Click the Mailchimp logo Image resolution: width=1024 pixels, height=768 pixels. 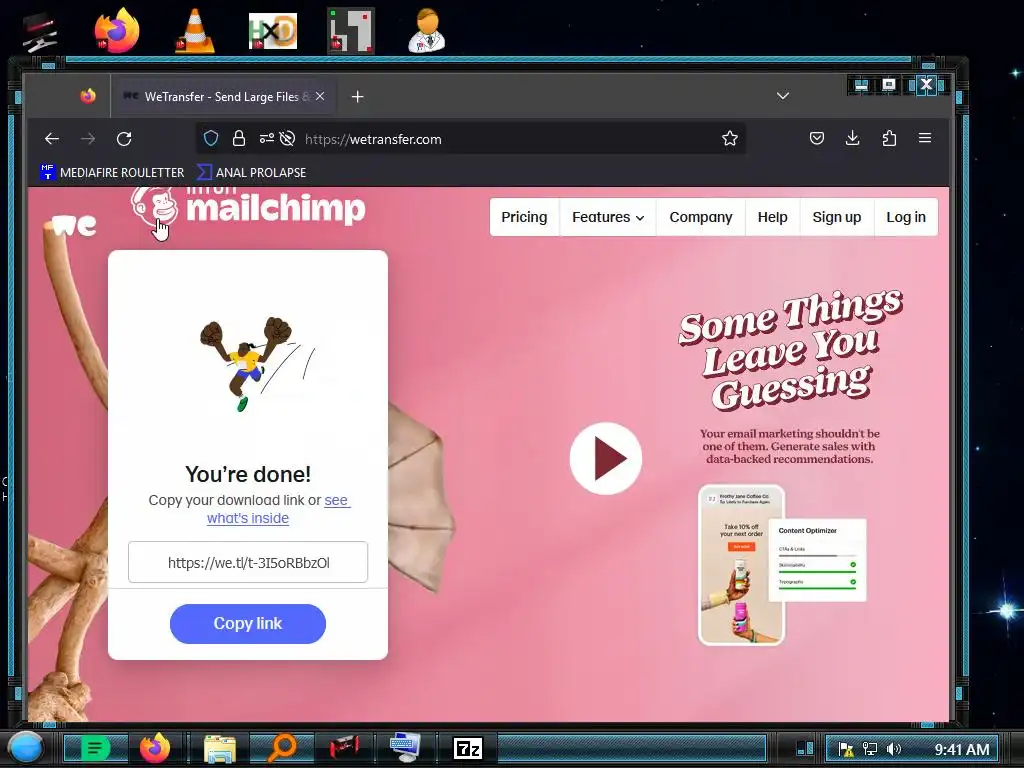click(248, 207)
